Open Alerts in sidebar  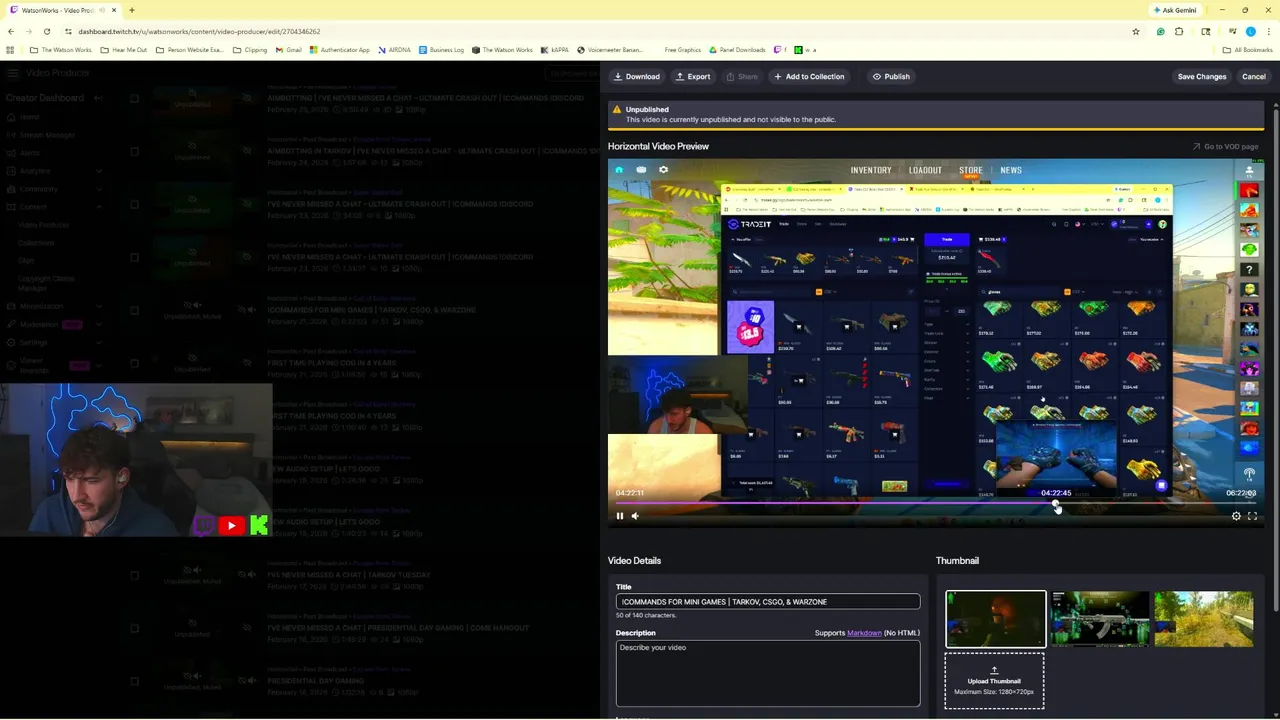pos(30,153)
